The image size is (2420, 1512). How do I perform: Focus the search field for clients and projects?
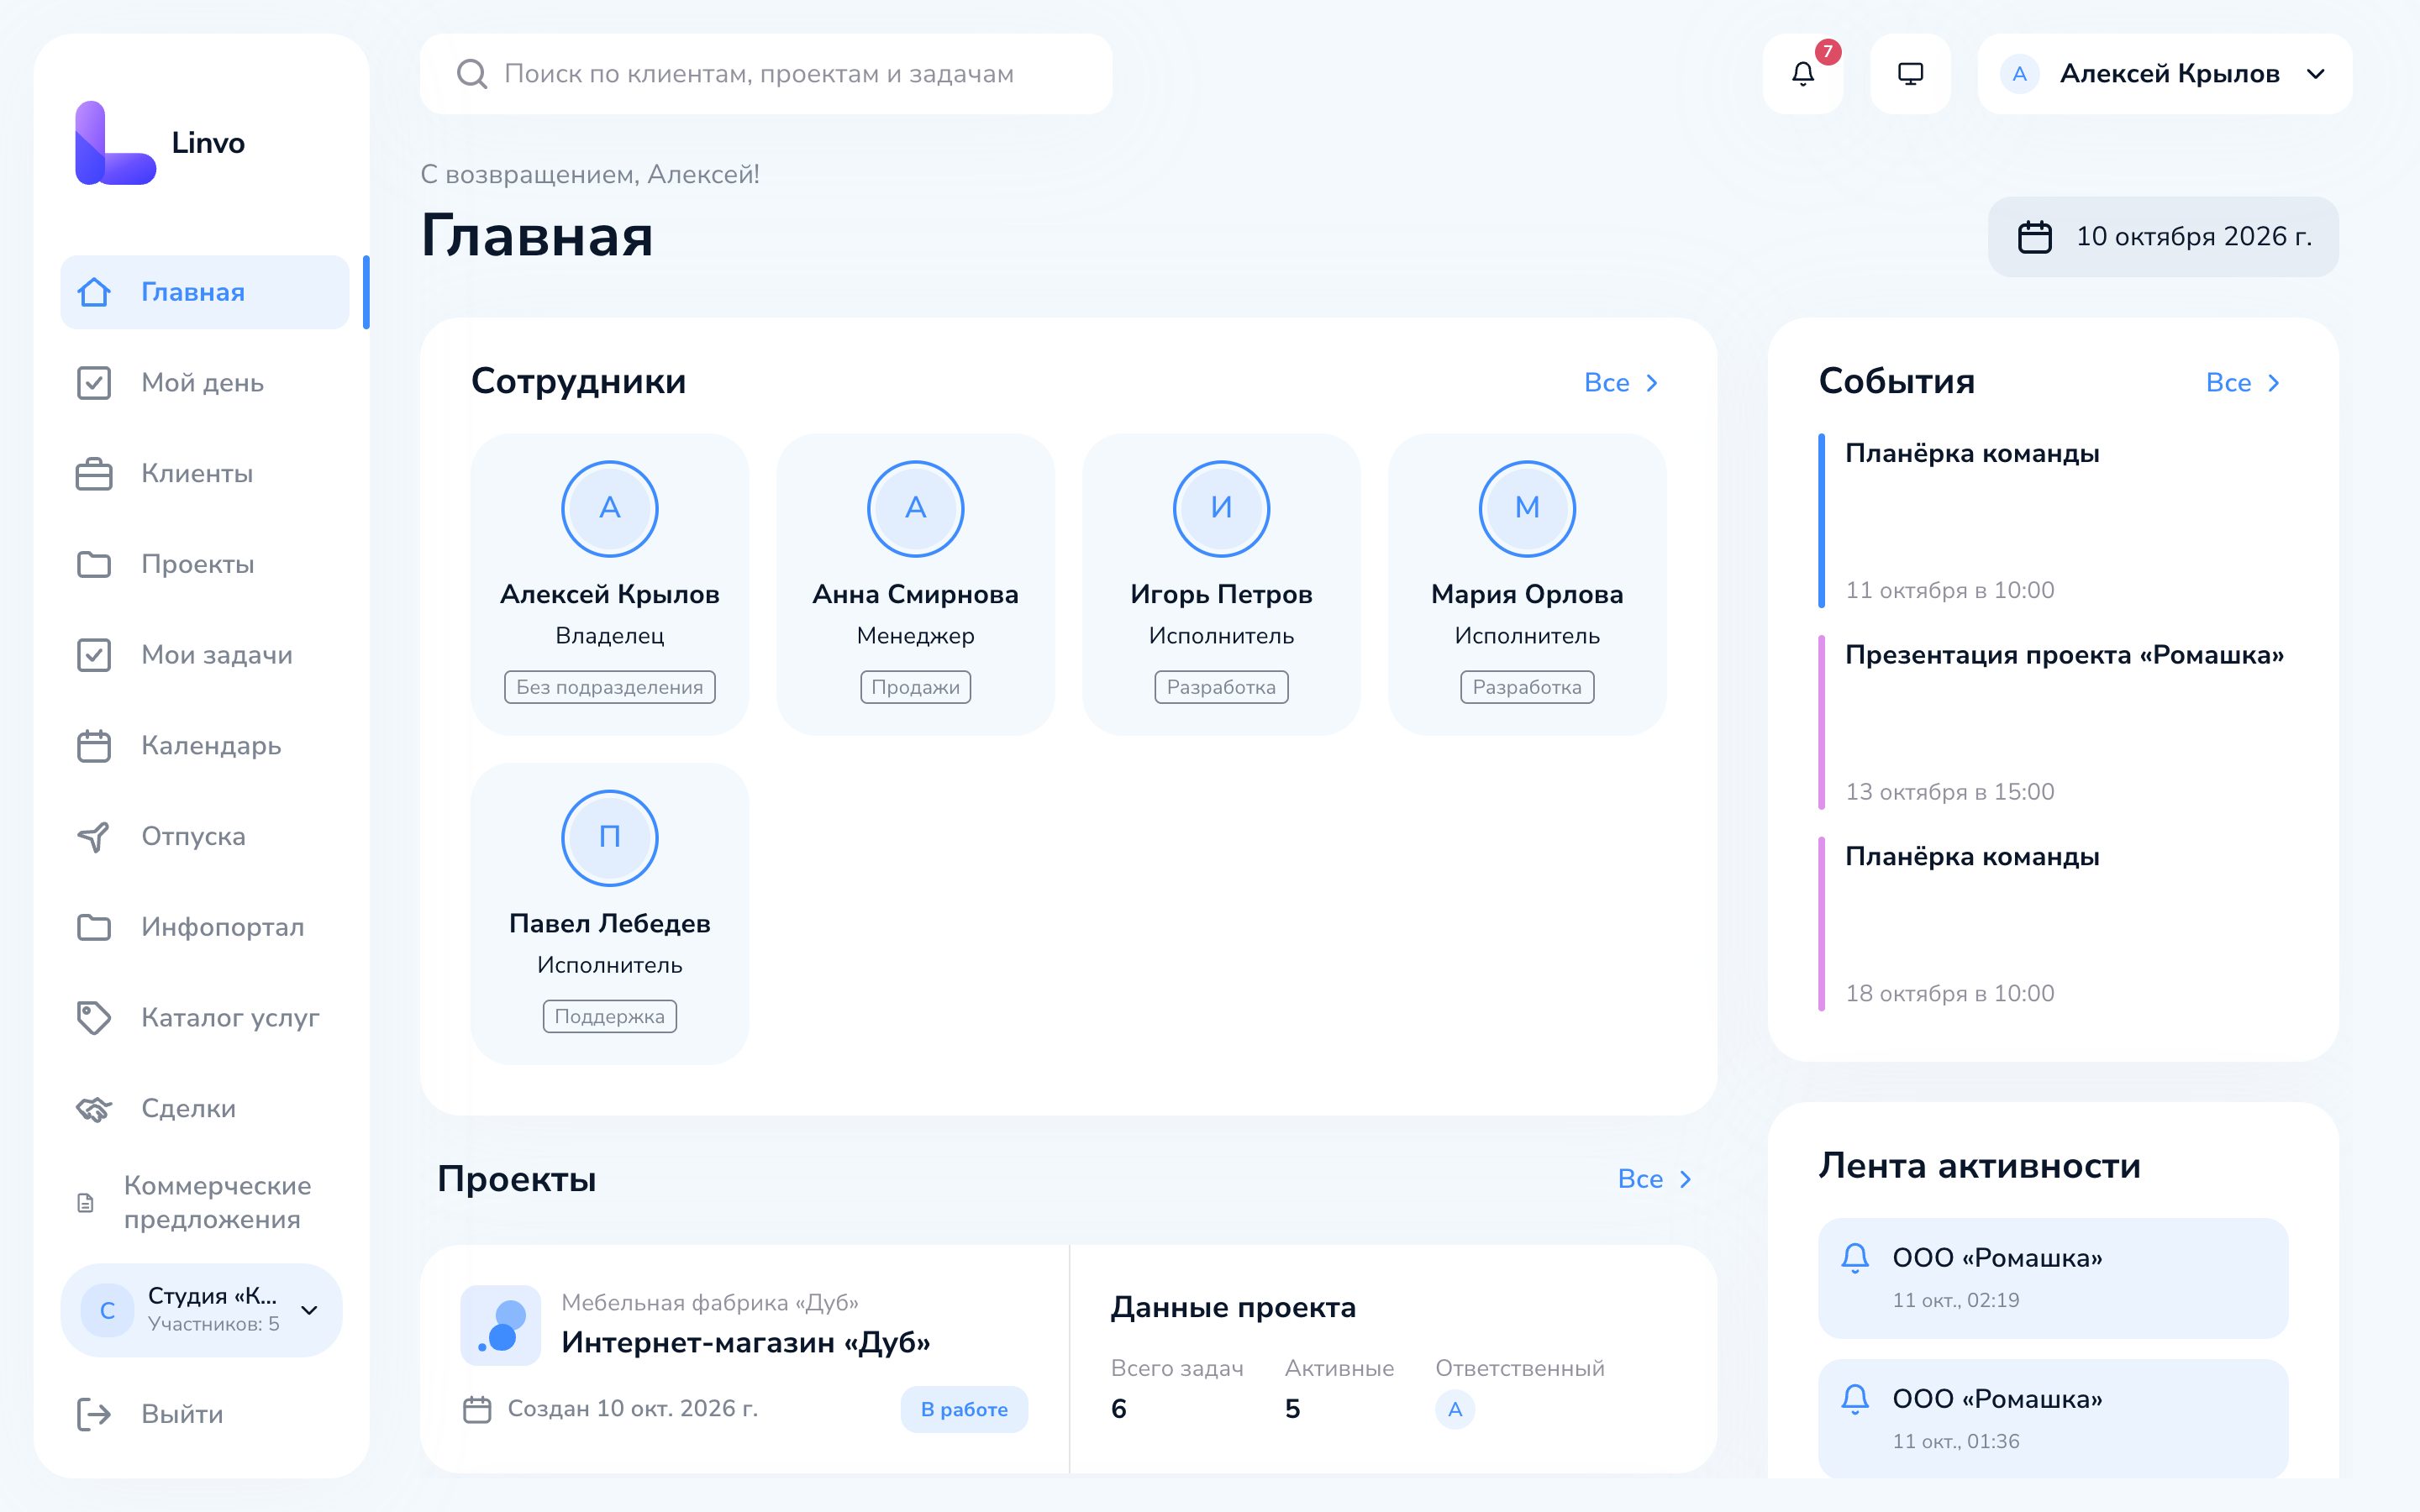(766, 74)
